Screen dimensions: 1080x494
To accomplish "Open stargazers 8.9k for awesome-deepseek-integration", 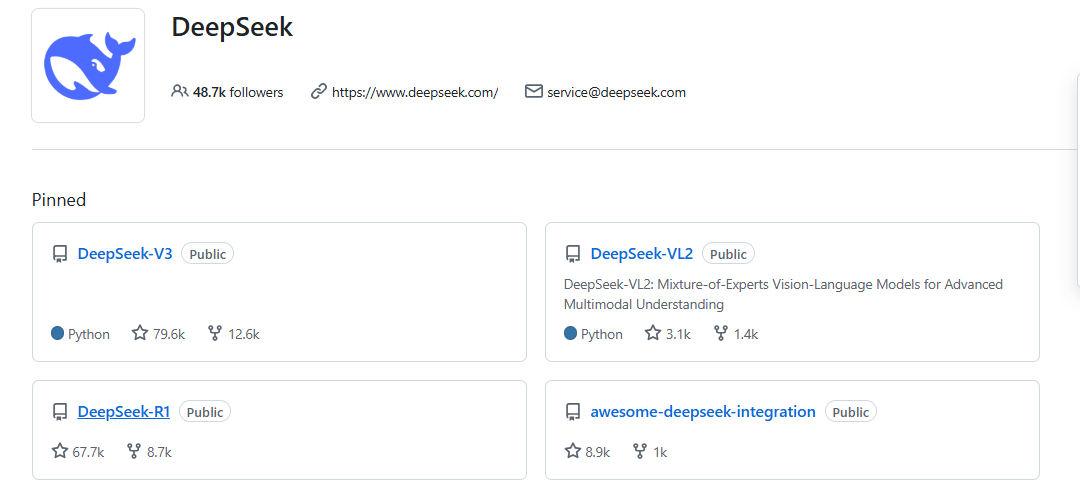I will (587, 452).
